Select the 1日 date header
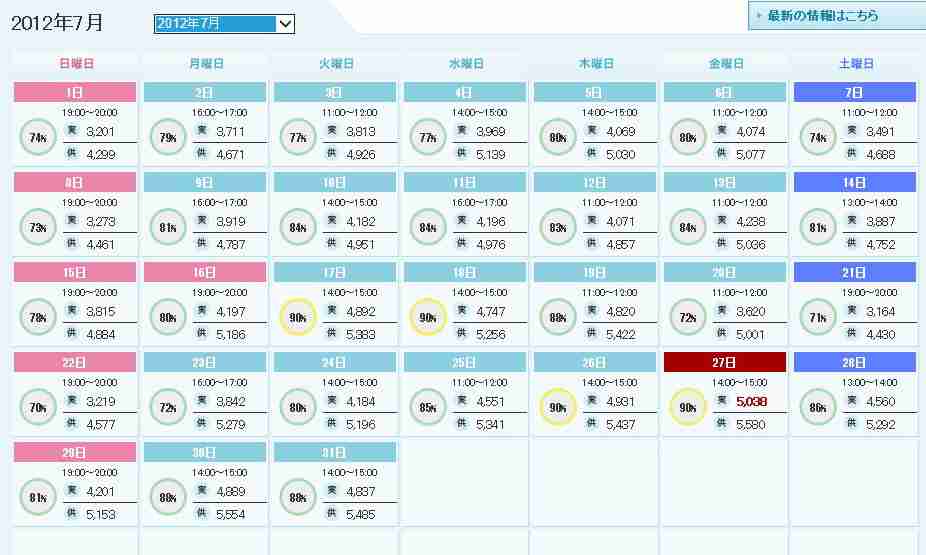This screenshot has height=555, width=926. 75,92
